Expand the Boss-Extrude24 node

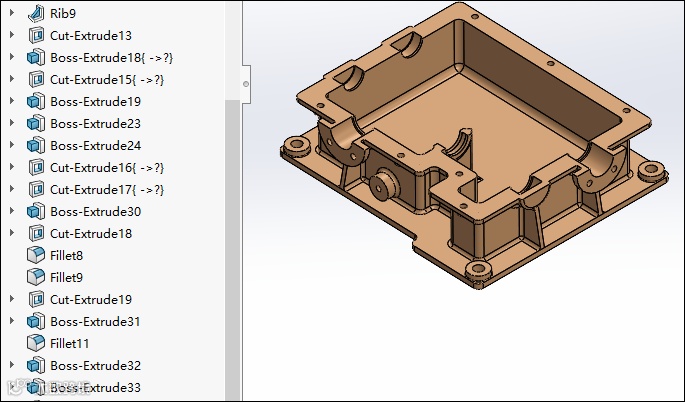tap(12, 145)
